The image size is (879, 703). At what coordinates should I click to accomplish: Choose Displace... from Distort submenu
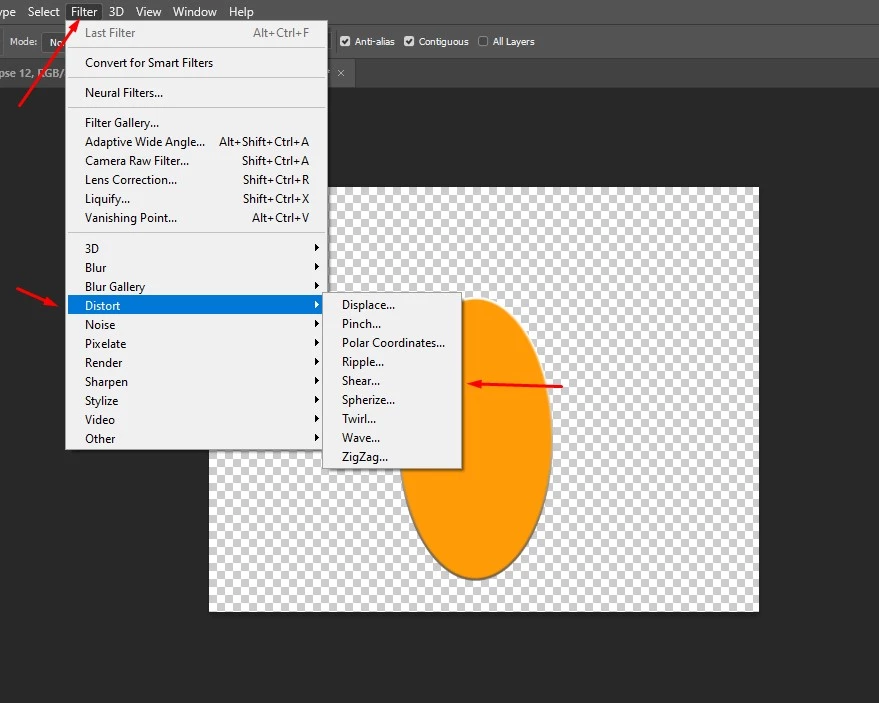point(392,305)
